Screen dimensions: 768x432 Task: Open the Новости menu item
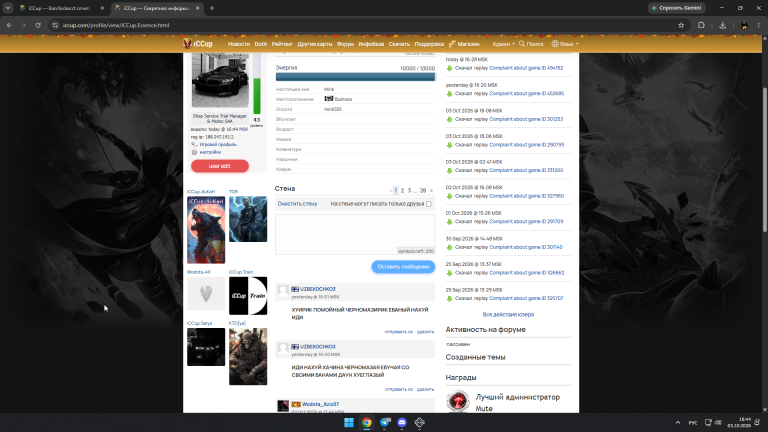(x=239, y=44)
